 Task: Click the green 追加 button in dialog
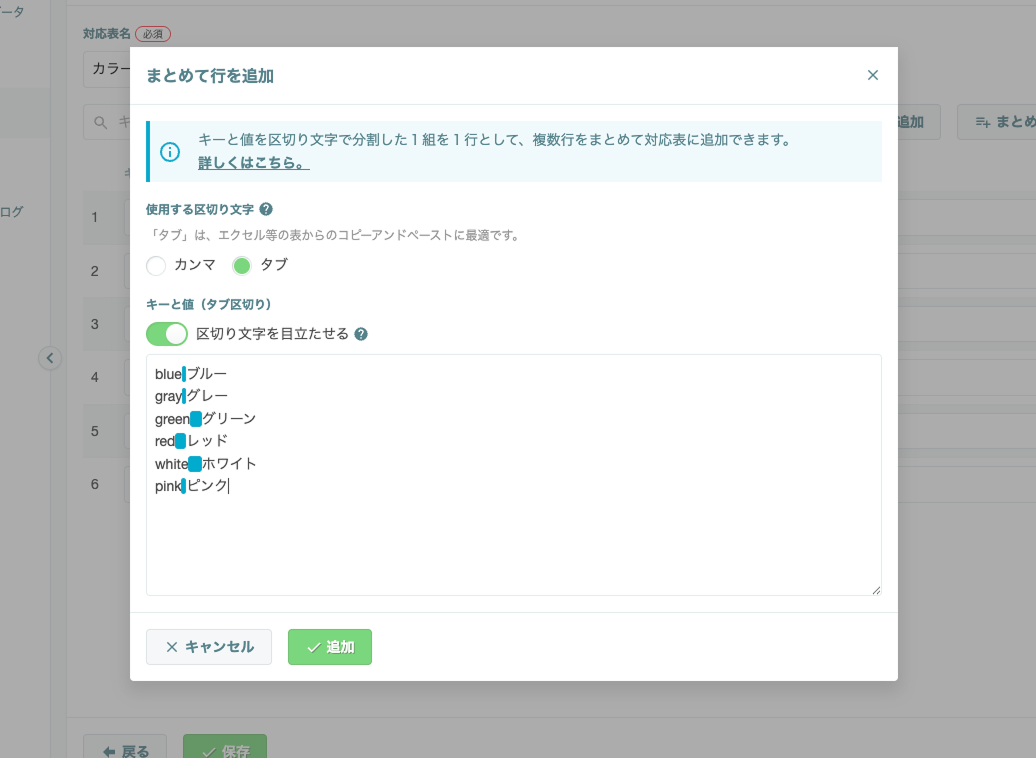(x=330, y=647)
